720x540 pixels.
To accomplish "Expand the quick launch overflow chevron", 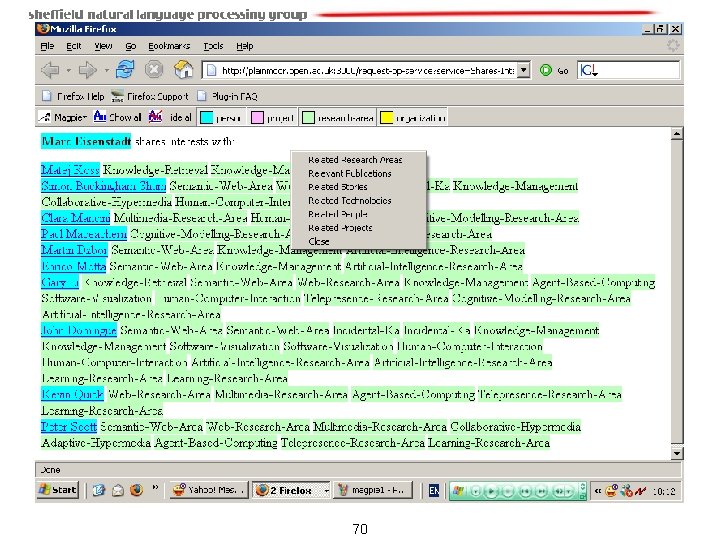I will (x=155, y=487).
